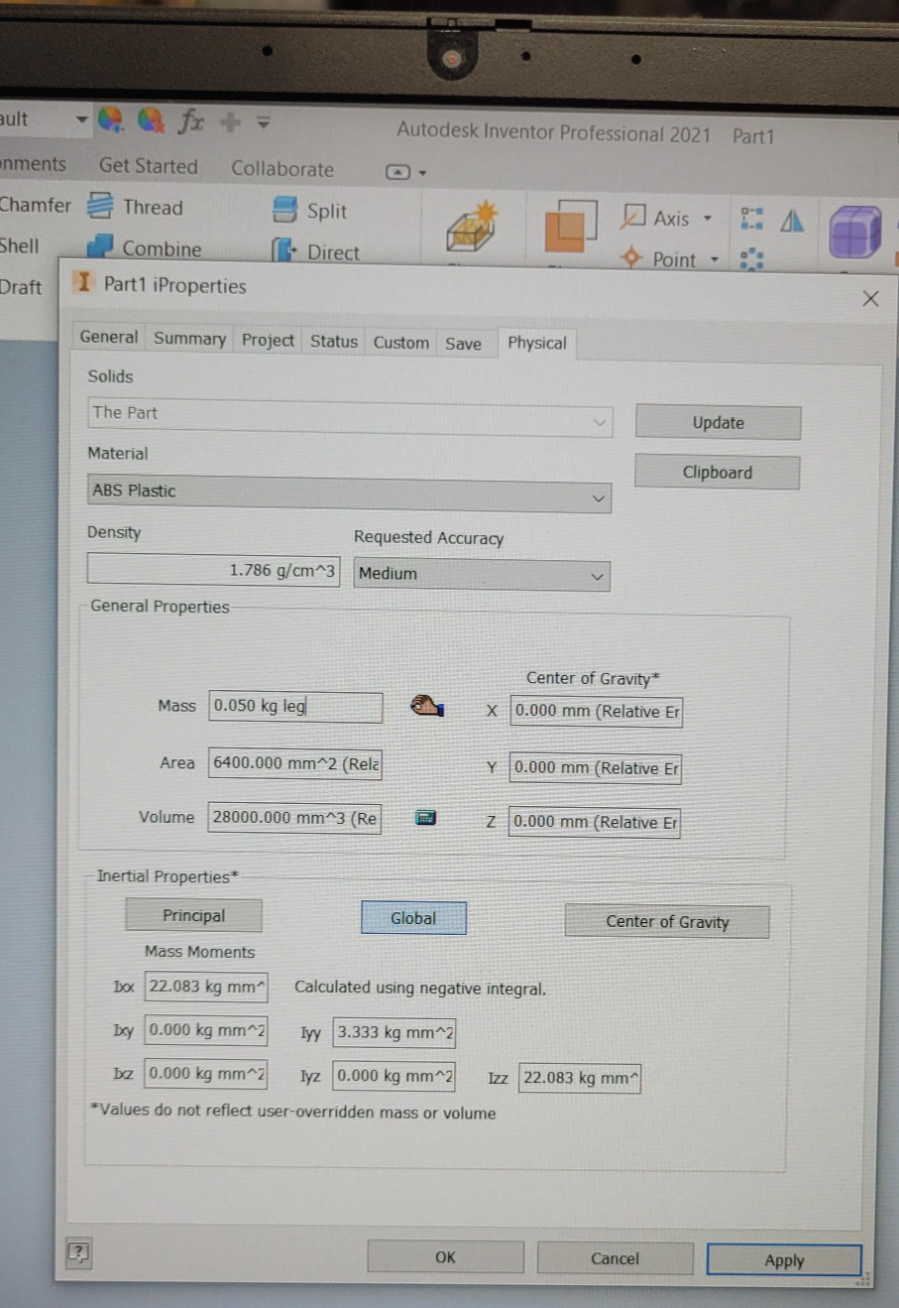899x1308 pixels.
Task: Click the Center of Gravity Z field
Action: (595, 822)
